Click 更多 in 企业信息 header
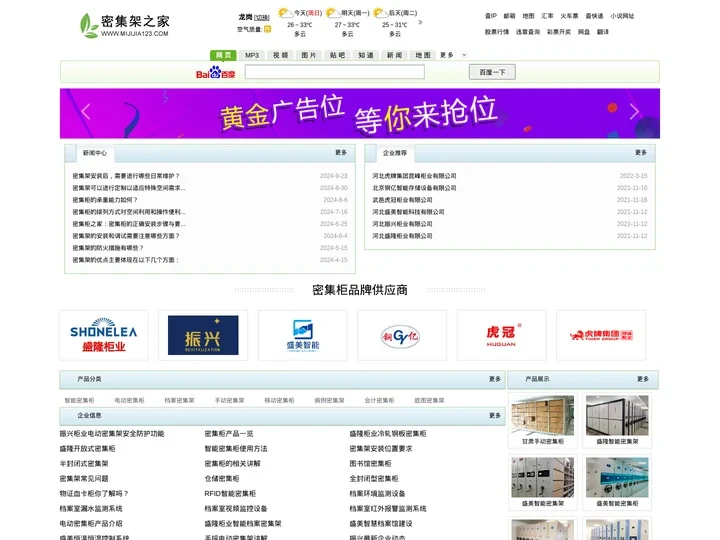 pos(495,415)
